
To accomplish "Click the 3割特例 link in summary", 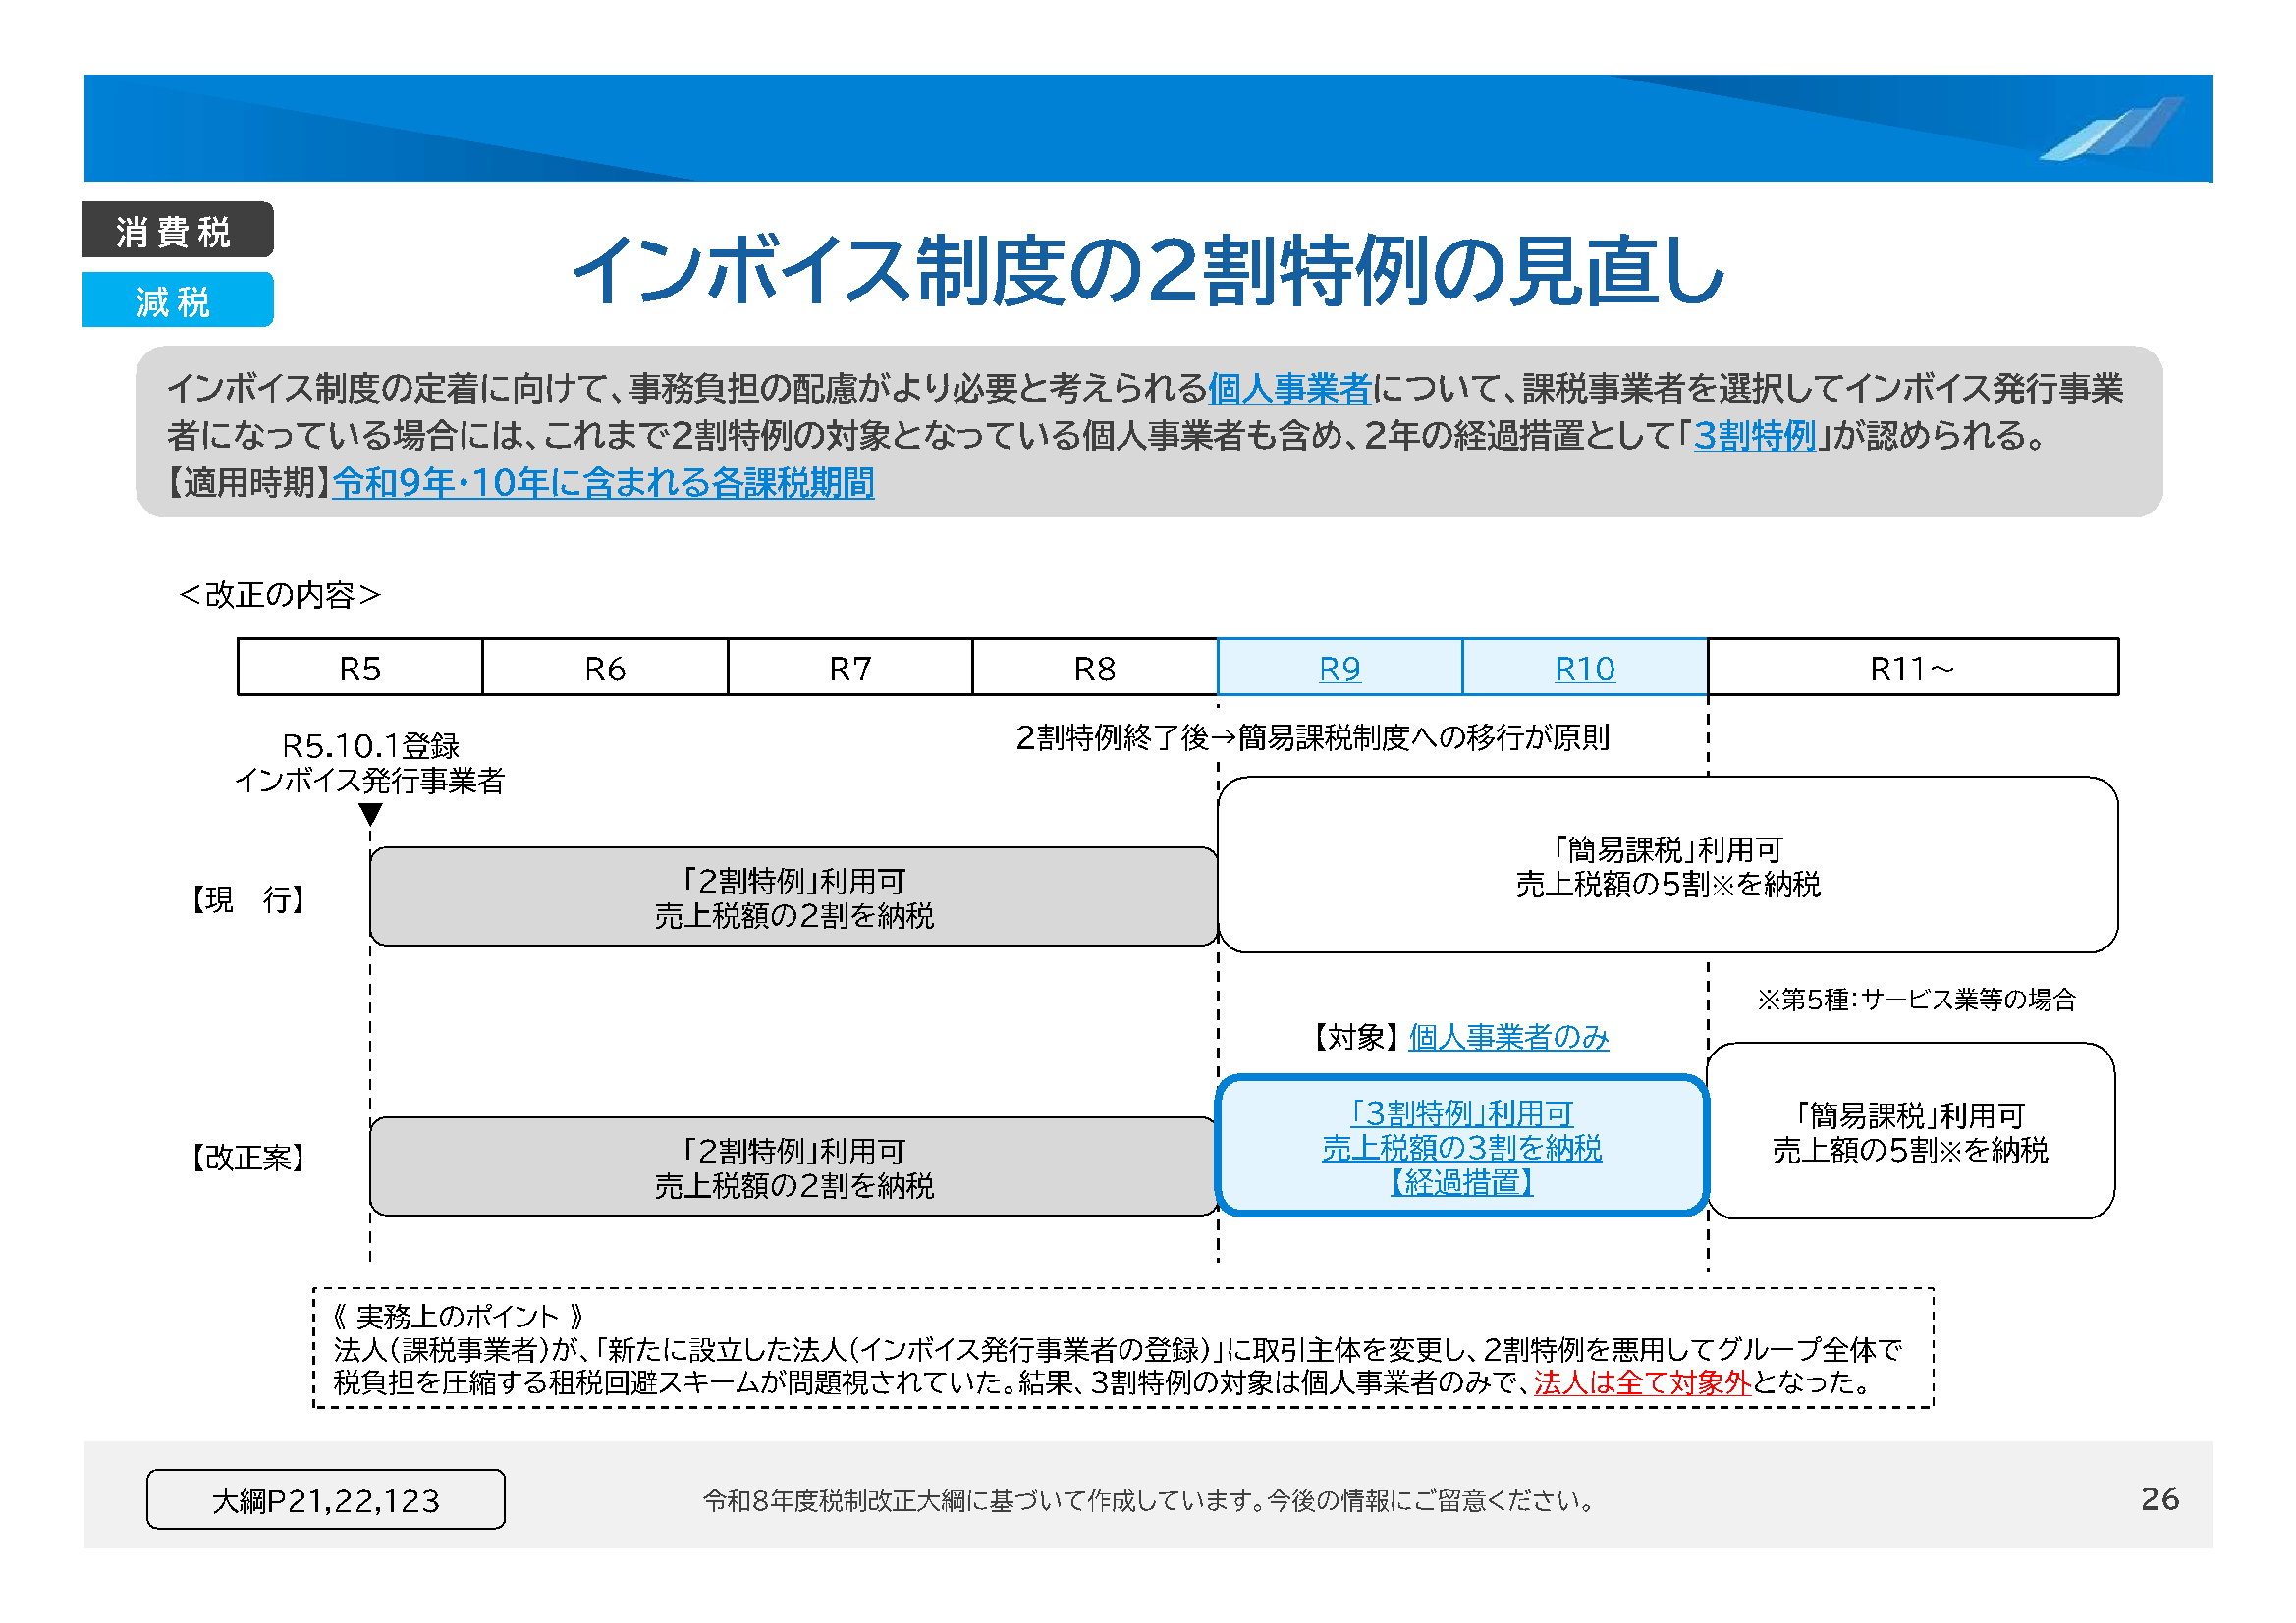I will [x=1755, y=436].
